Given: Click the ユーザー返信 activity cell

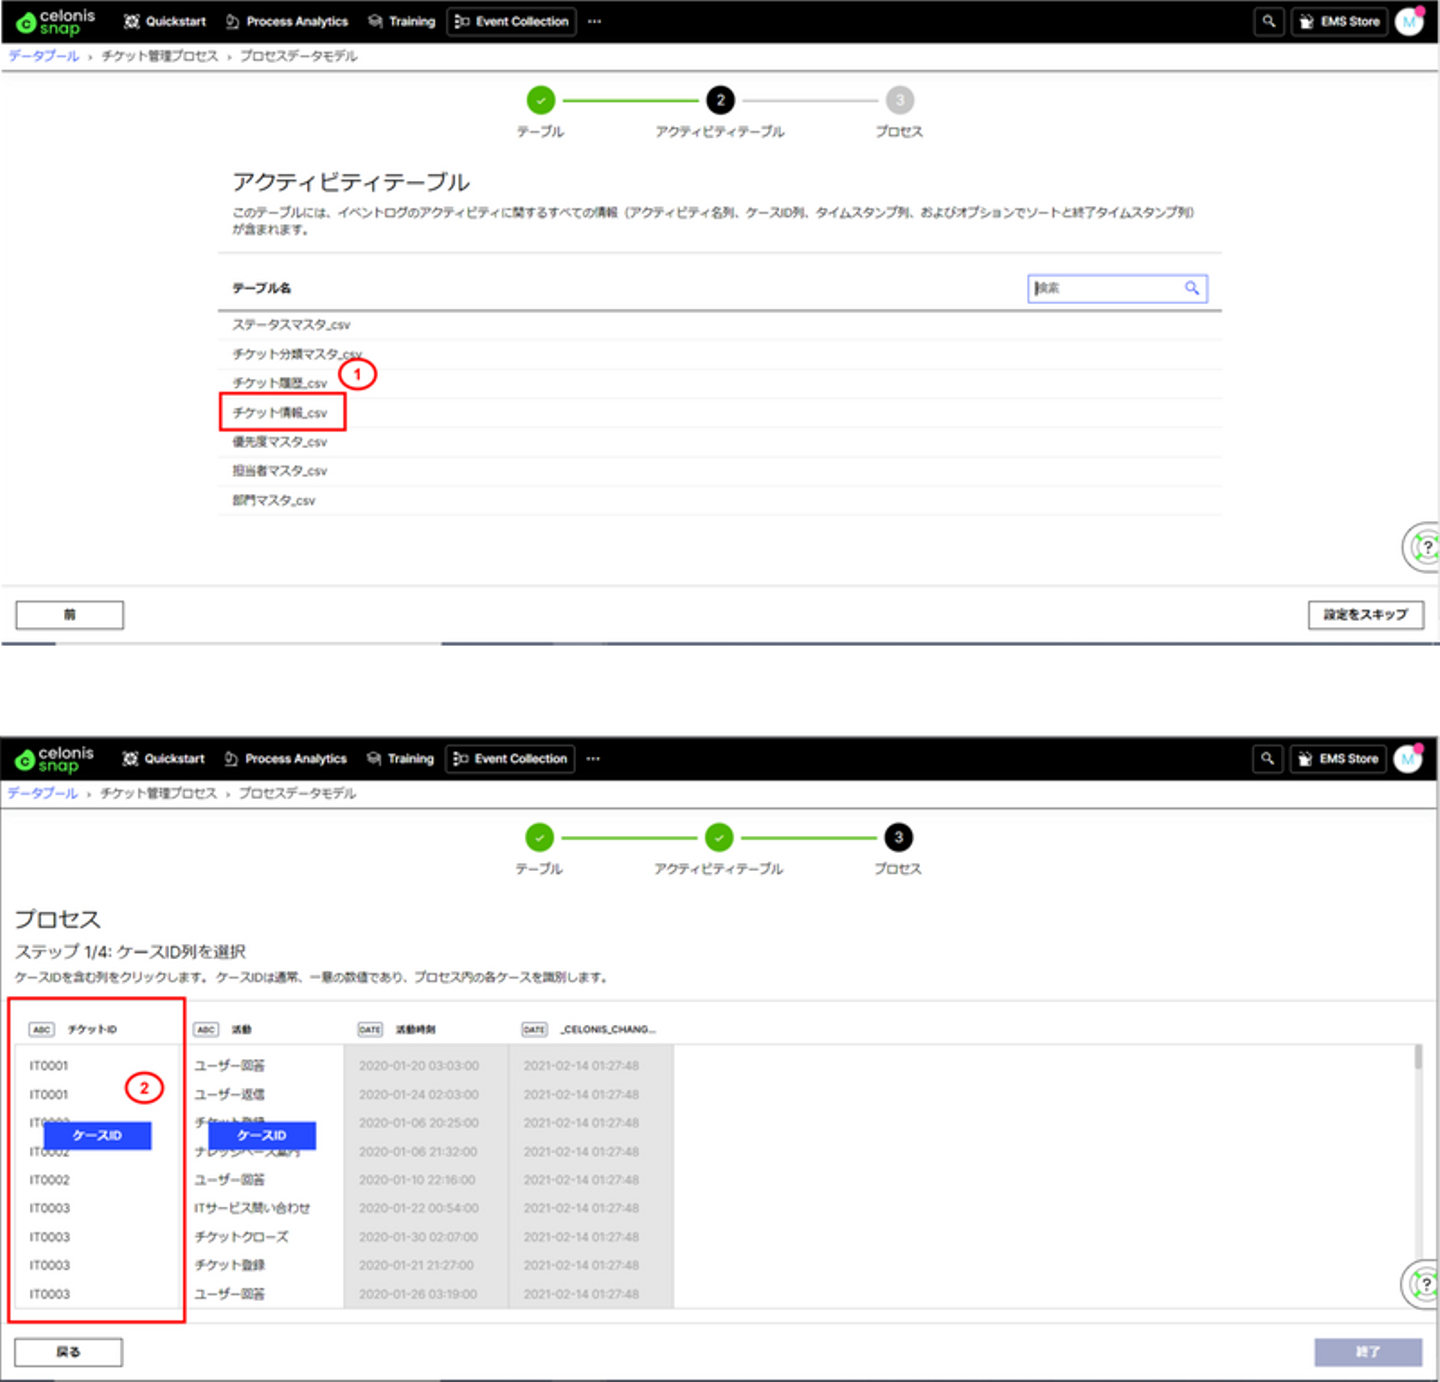Looking at the screenshot, I should (230, 1094).
